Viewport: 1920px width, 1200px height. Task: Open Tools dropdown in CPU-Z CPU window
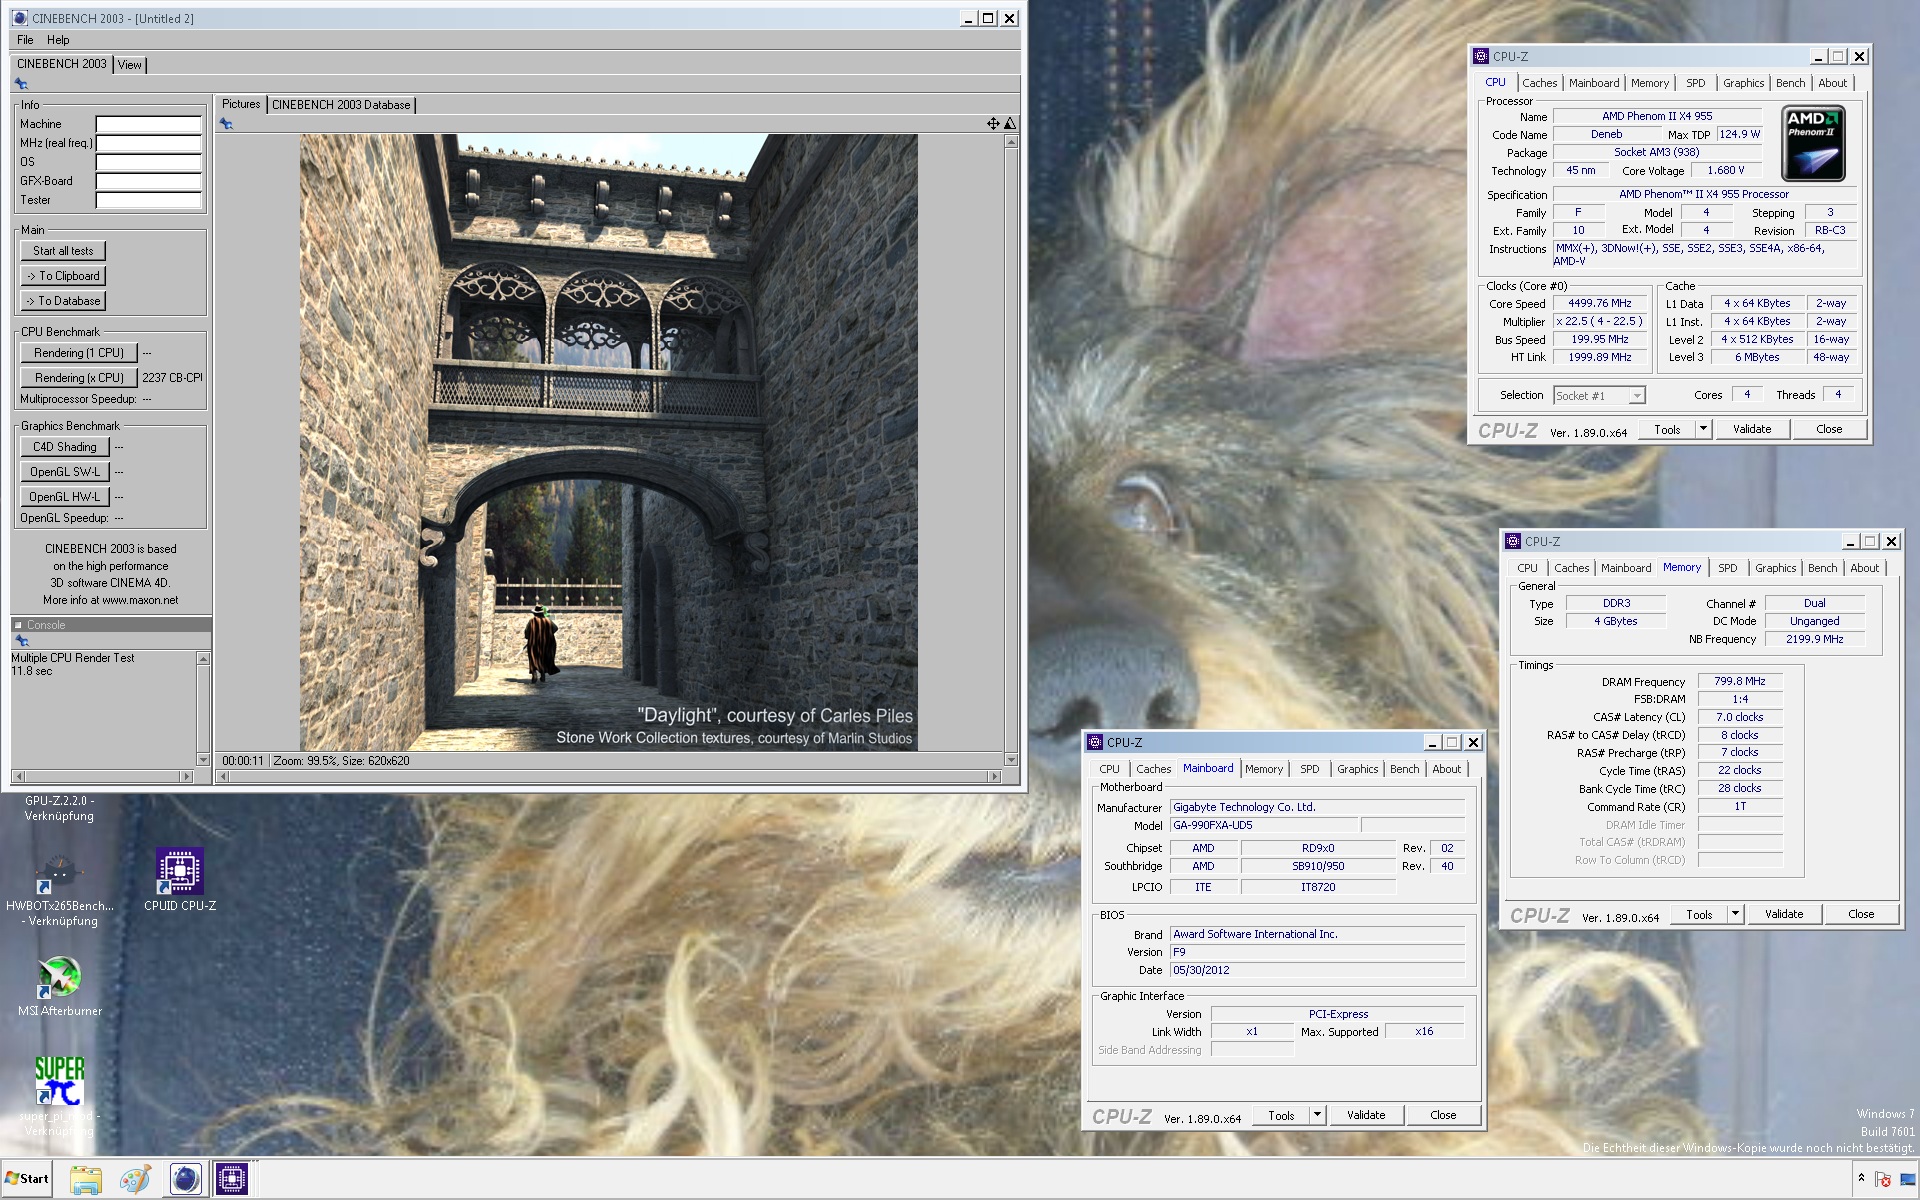pyautogui.click(x=1703, y=429)
